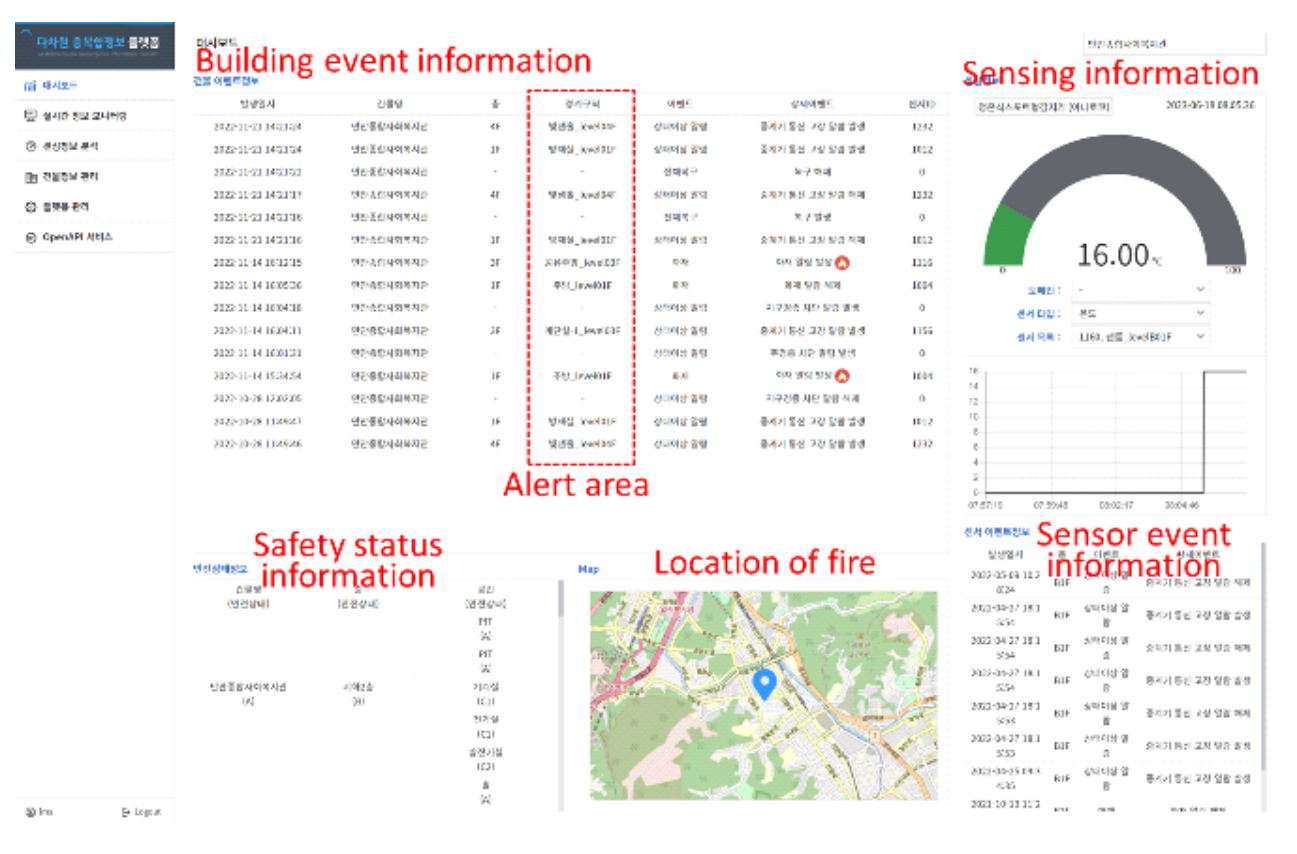Click the Info link at bottom left

point(39,812)
